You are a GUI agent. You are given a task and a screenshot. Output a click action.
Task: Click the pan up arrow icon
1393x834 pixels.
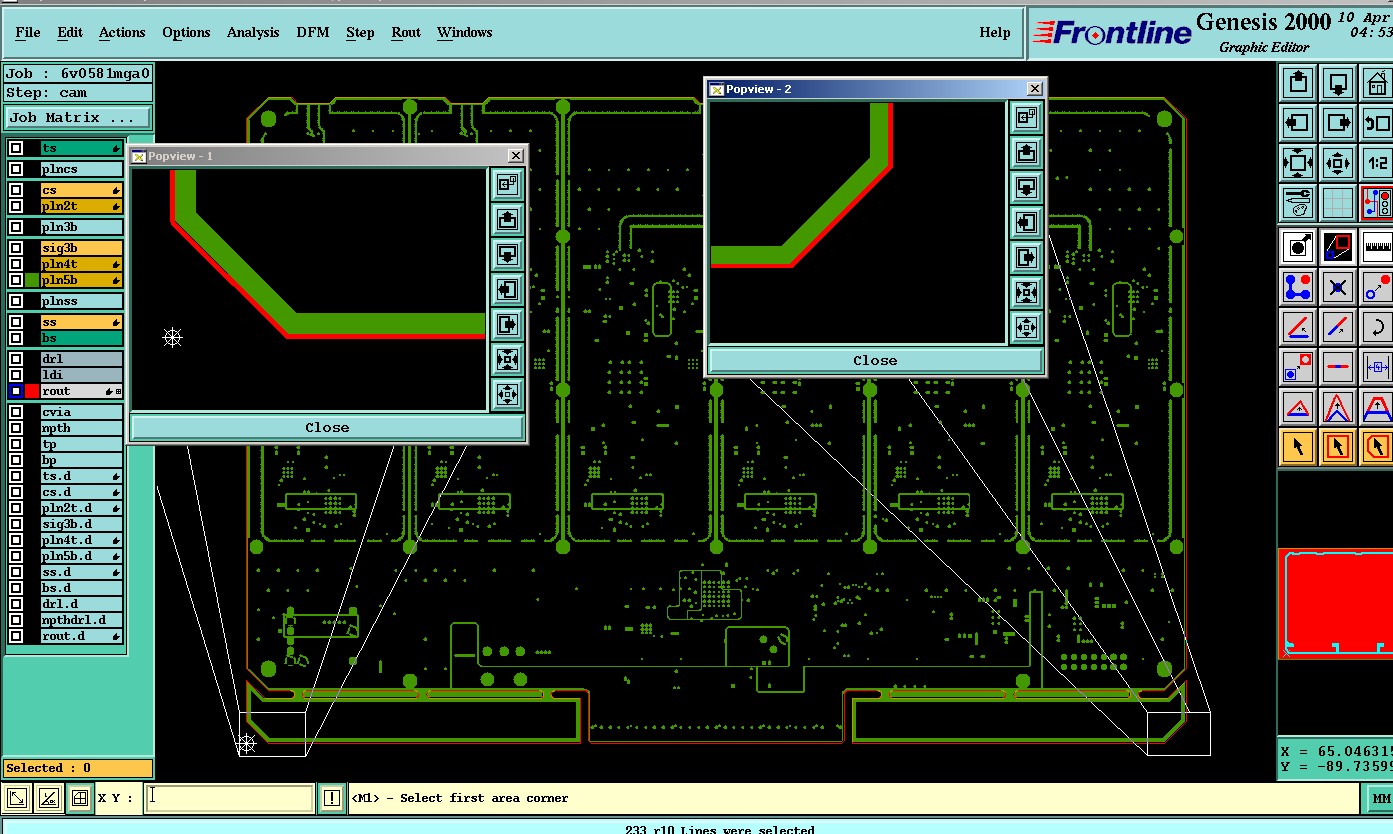click(x=1298, y=82)
